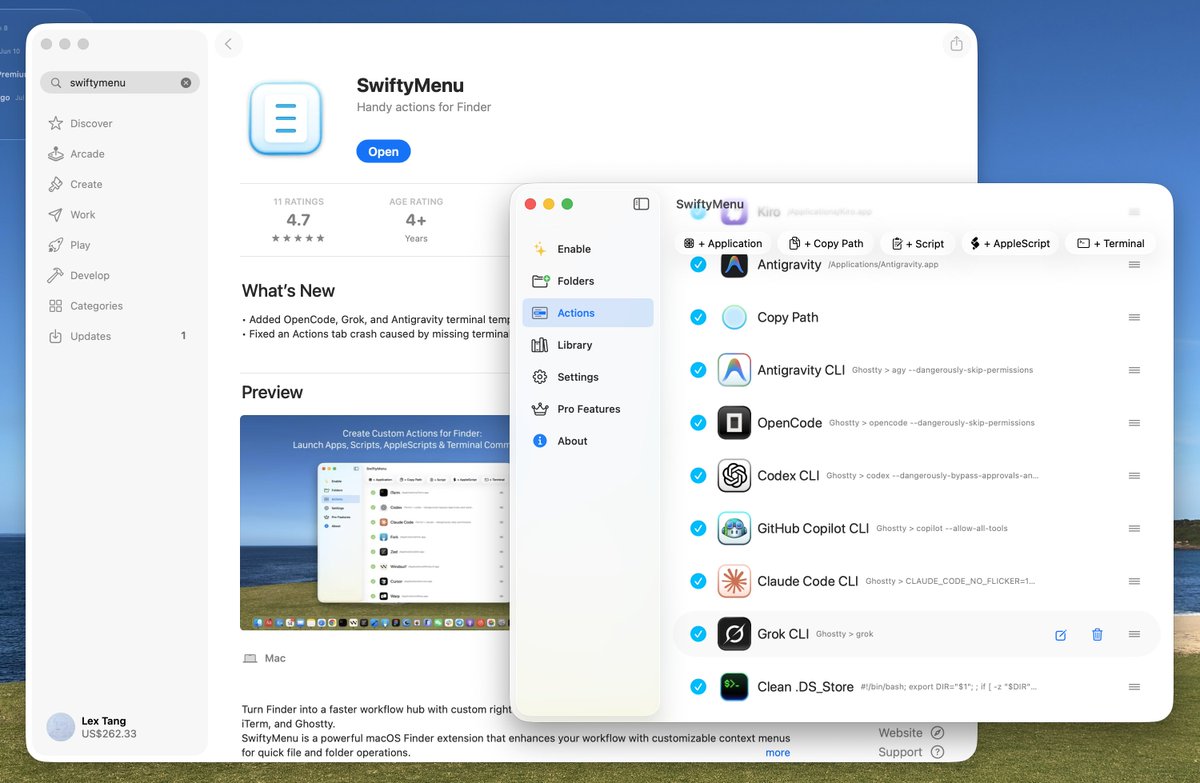
Task: Add a new Terminal action
Action: 1111,243
